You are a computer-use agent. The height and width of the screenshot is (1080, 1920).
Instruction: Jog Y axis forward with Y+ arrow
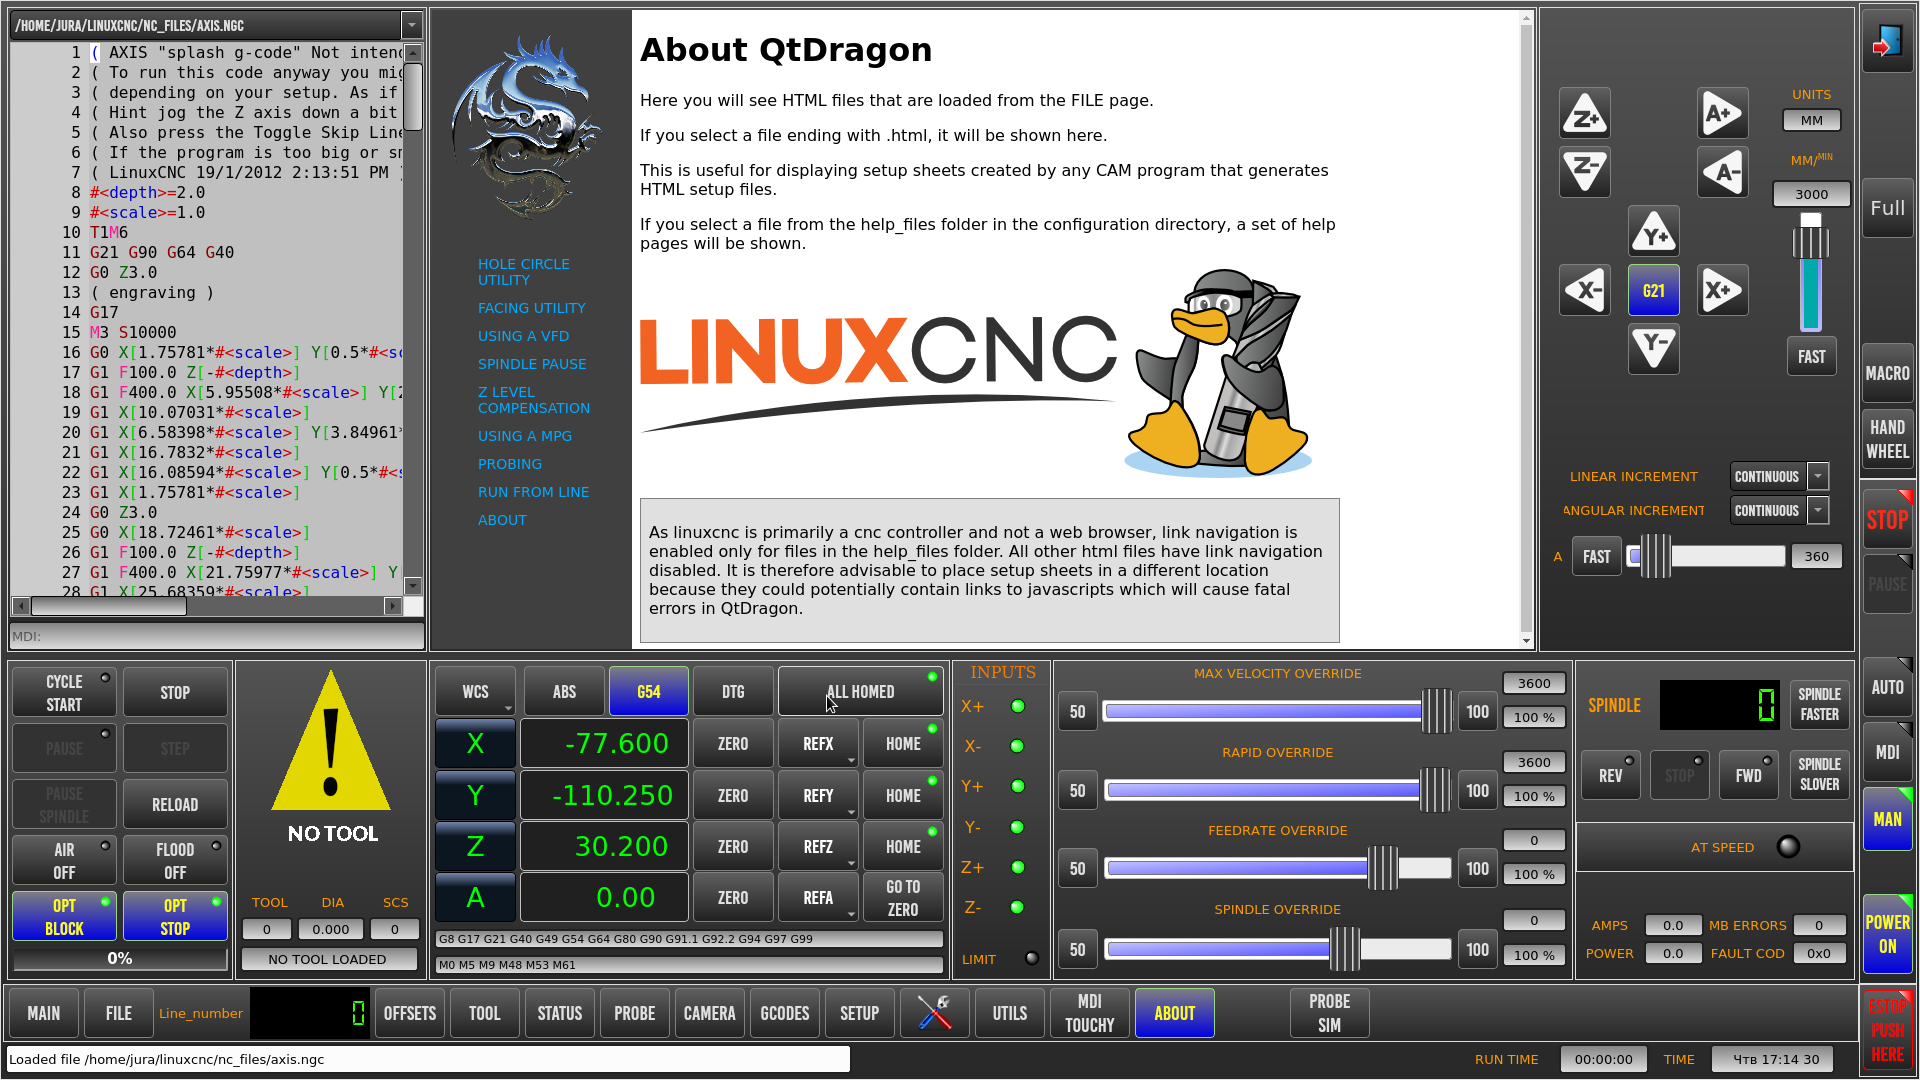[x=1654, y=232]
